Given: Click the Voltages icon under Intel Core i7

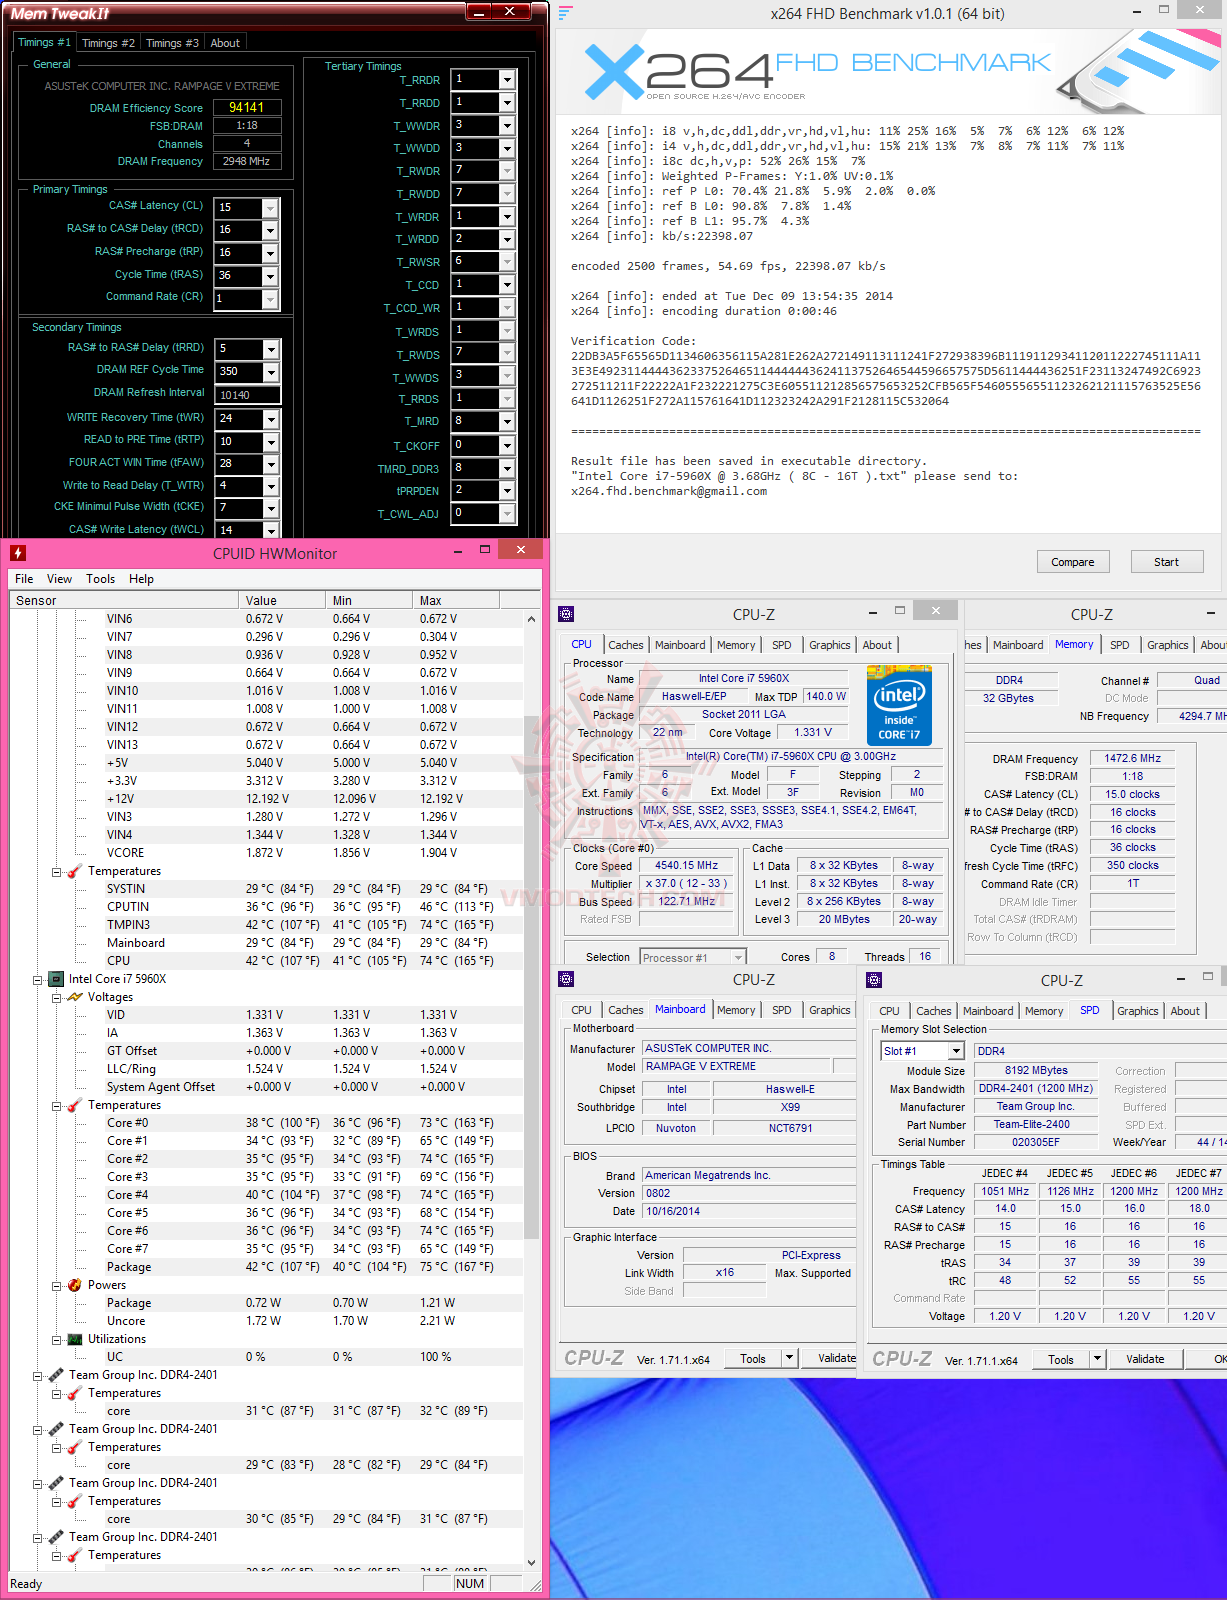Looking at the screenshot, I should click(75, 997).
